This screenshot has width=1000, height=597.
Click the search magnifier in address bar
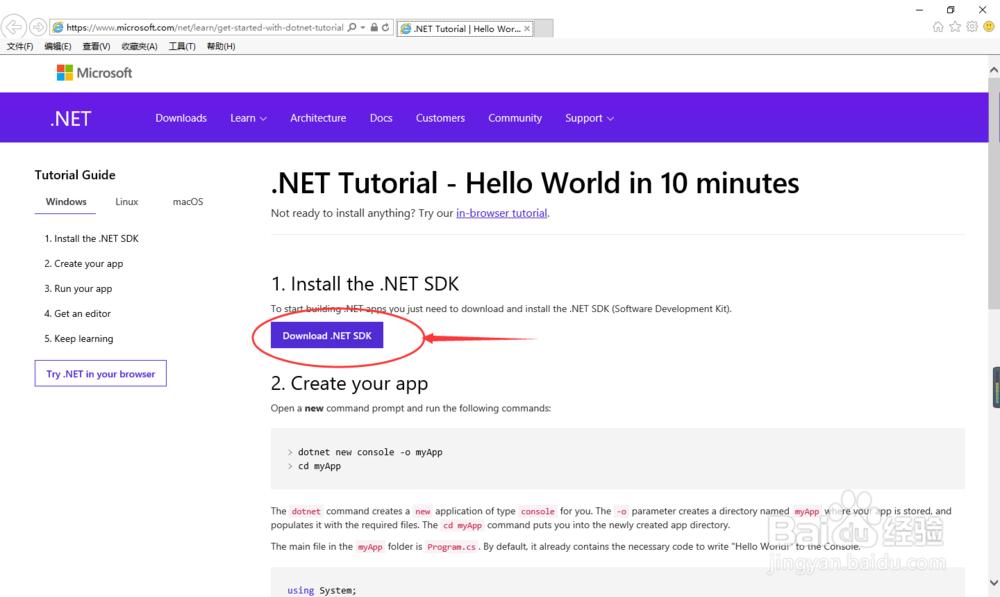[x=351, y=27]
